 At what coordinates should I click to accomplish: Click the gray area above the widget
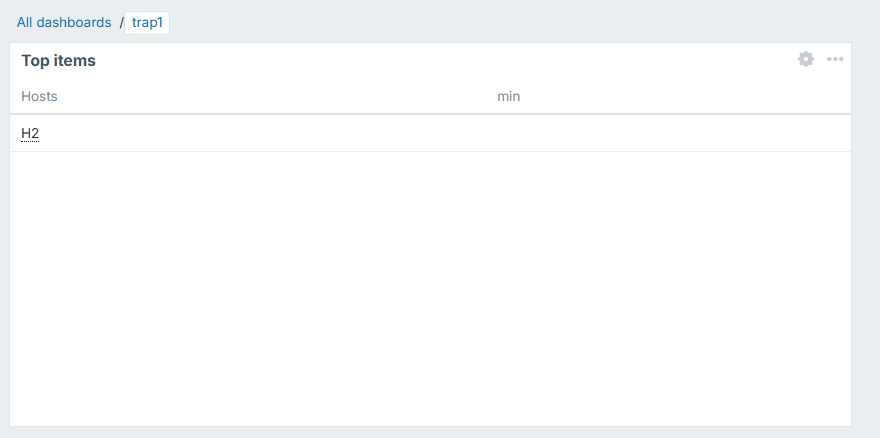500,22
